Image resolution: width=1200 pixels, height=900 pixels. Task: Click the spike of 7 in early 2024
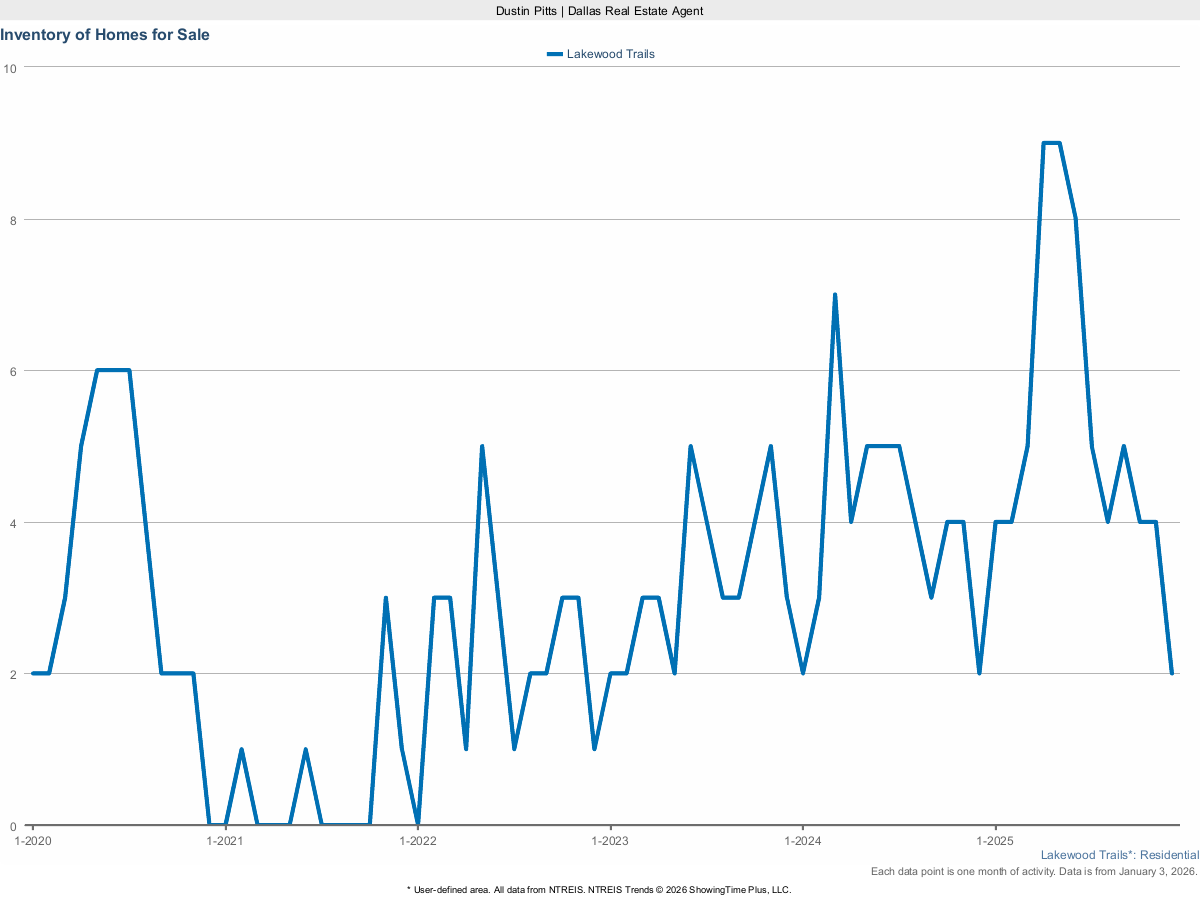(834, 295)
